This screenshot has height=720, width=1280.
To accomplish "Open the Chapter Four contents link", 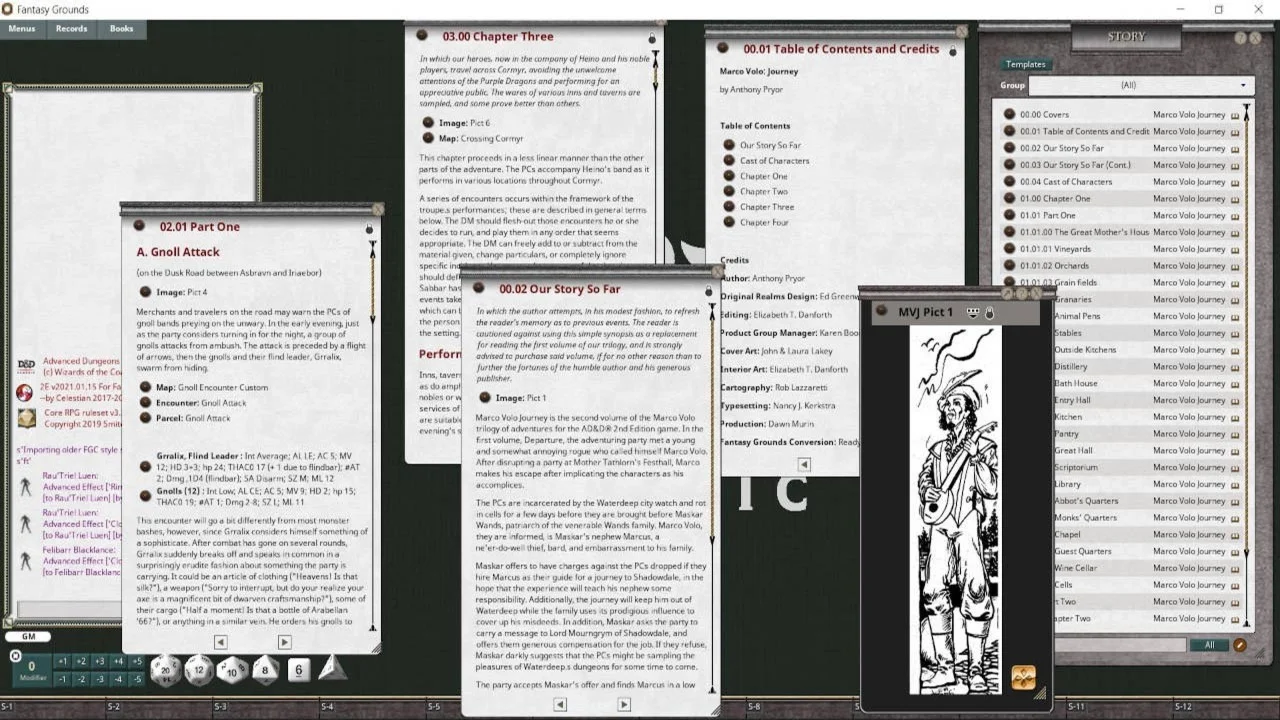I will (729, 222).
